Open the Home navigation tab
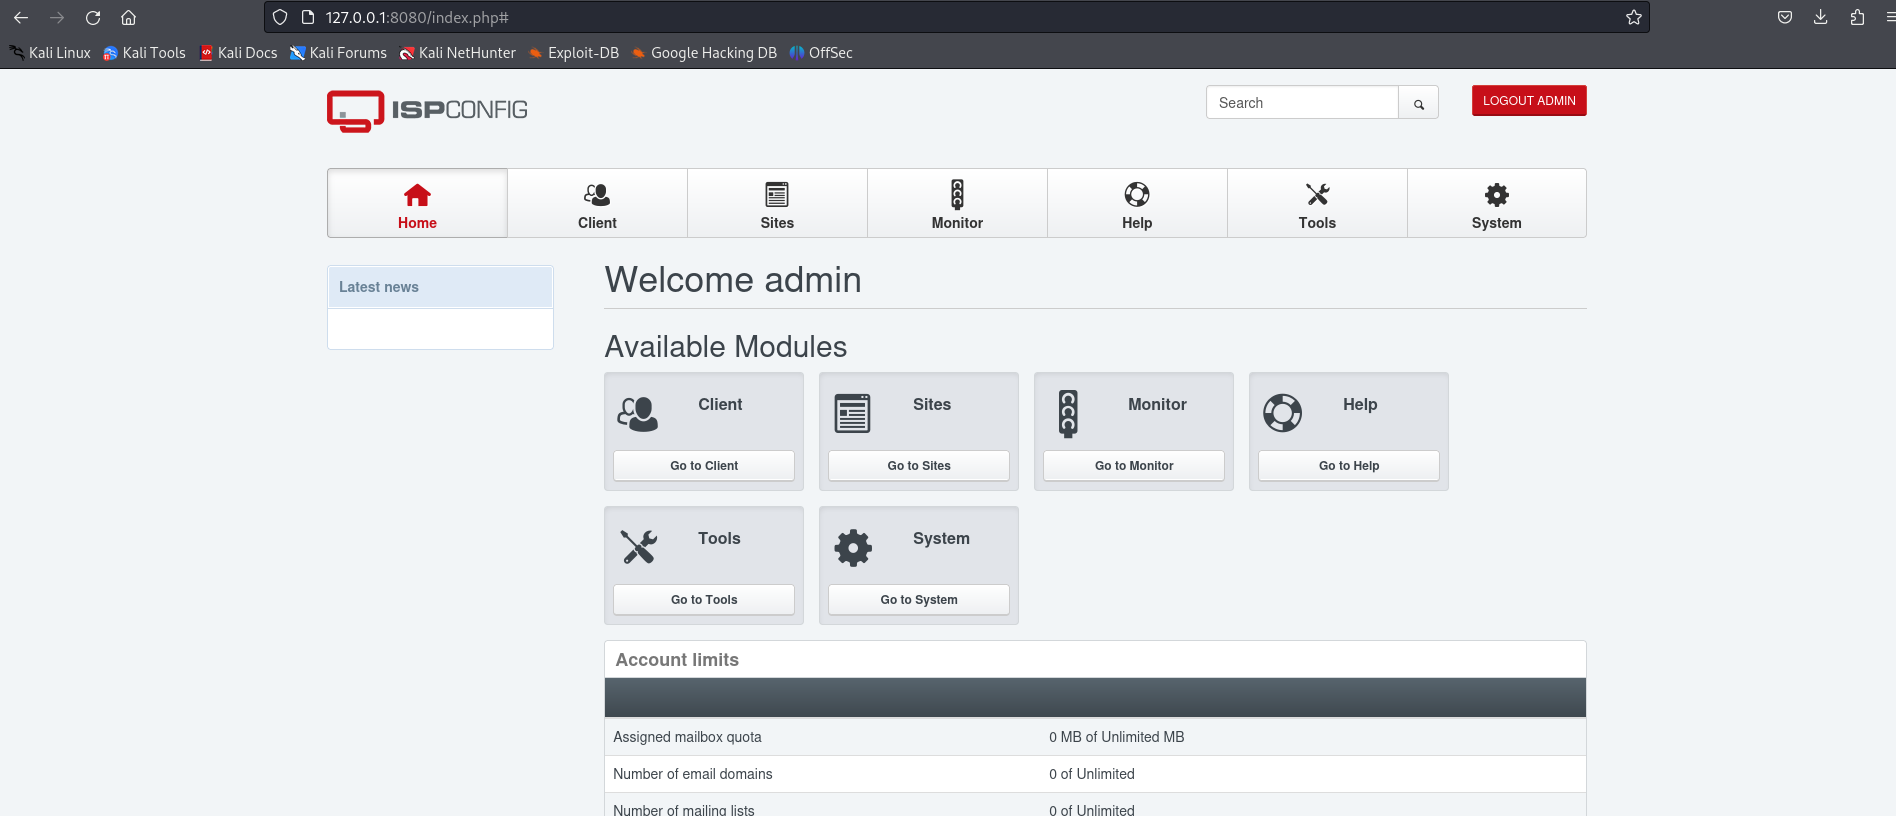Screen dimensions: 1896x816 tap(417, 204)
